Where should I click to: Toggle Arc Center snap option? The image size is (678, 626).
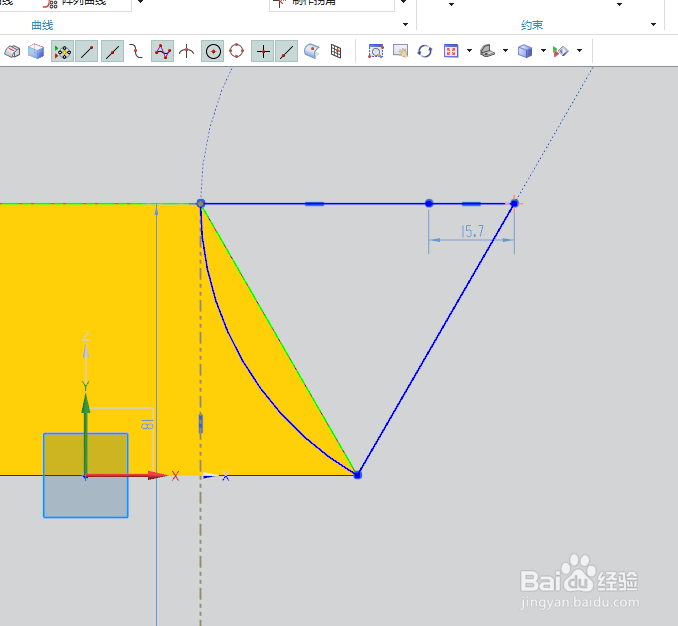[x=213, y=51]
